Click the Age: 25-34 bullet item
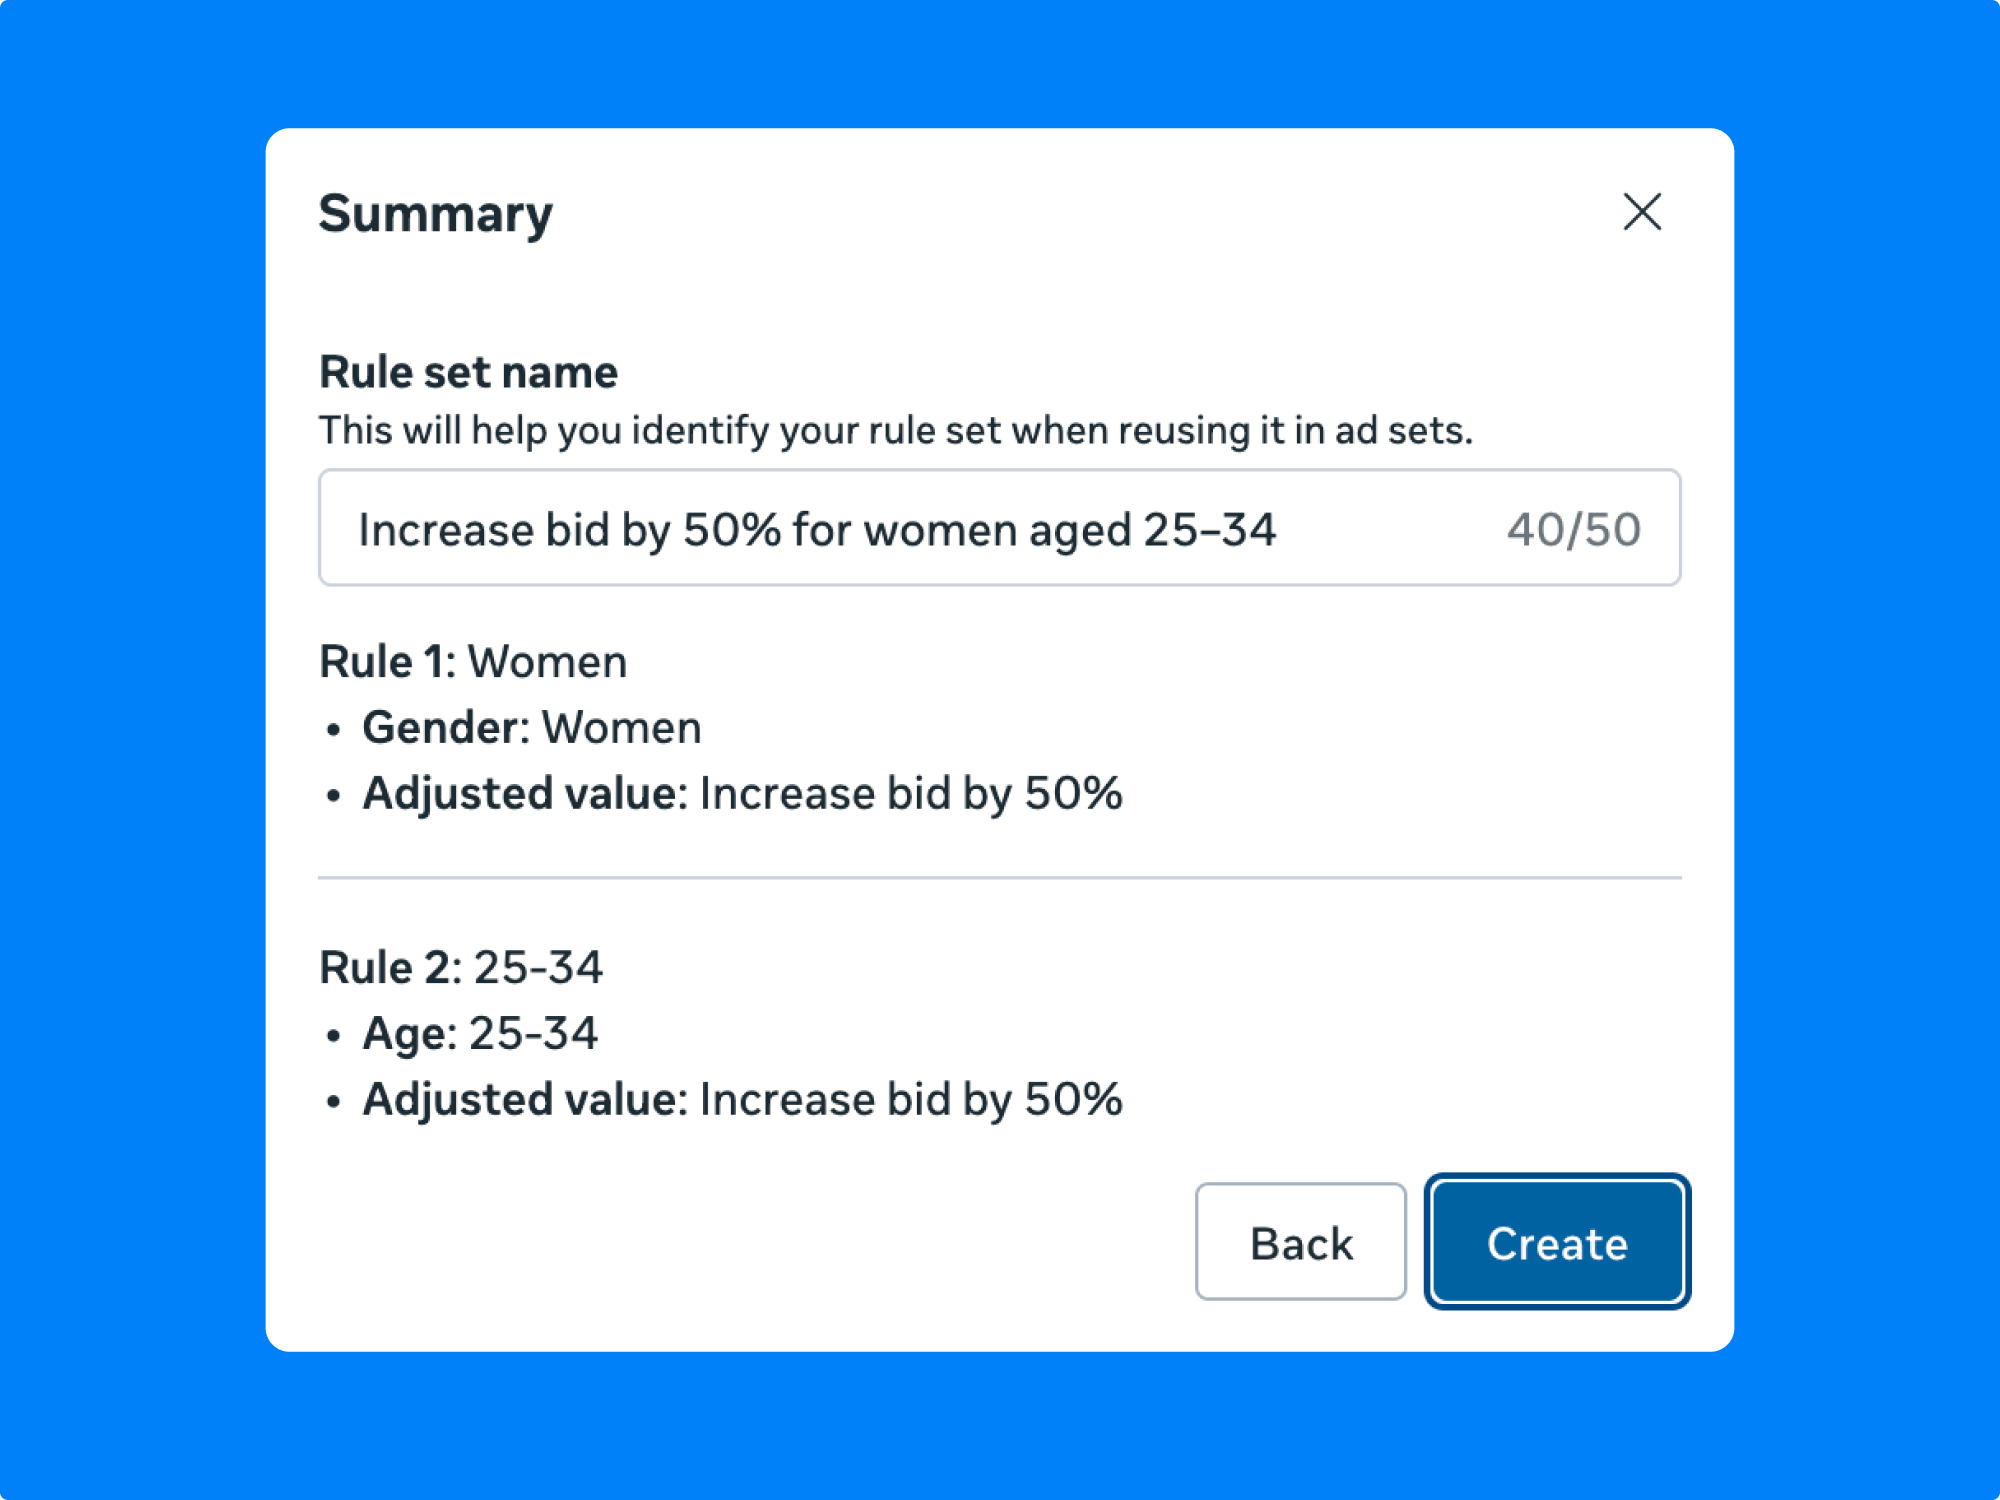Viewport: 2000px width, 1500px height. point(480,1033)
